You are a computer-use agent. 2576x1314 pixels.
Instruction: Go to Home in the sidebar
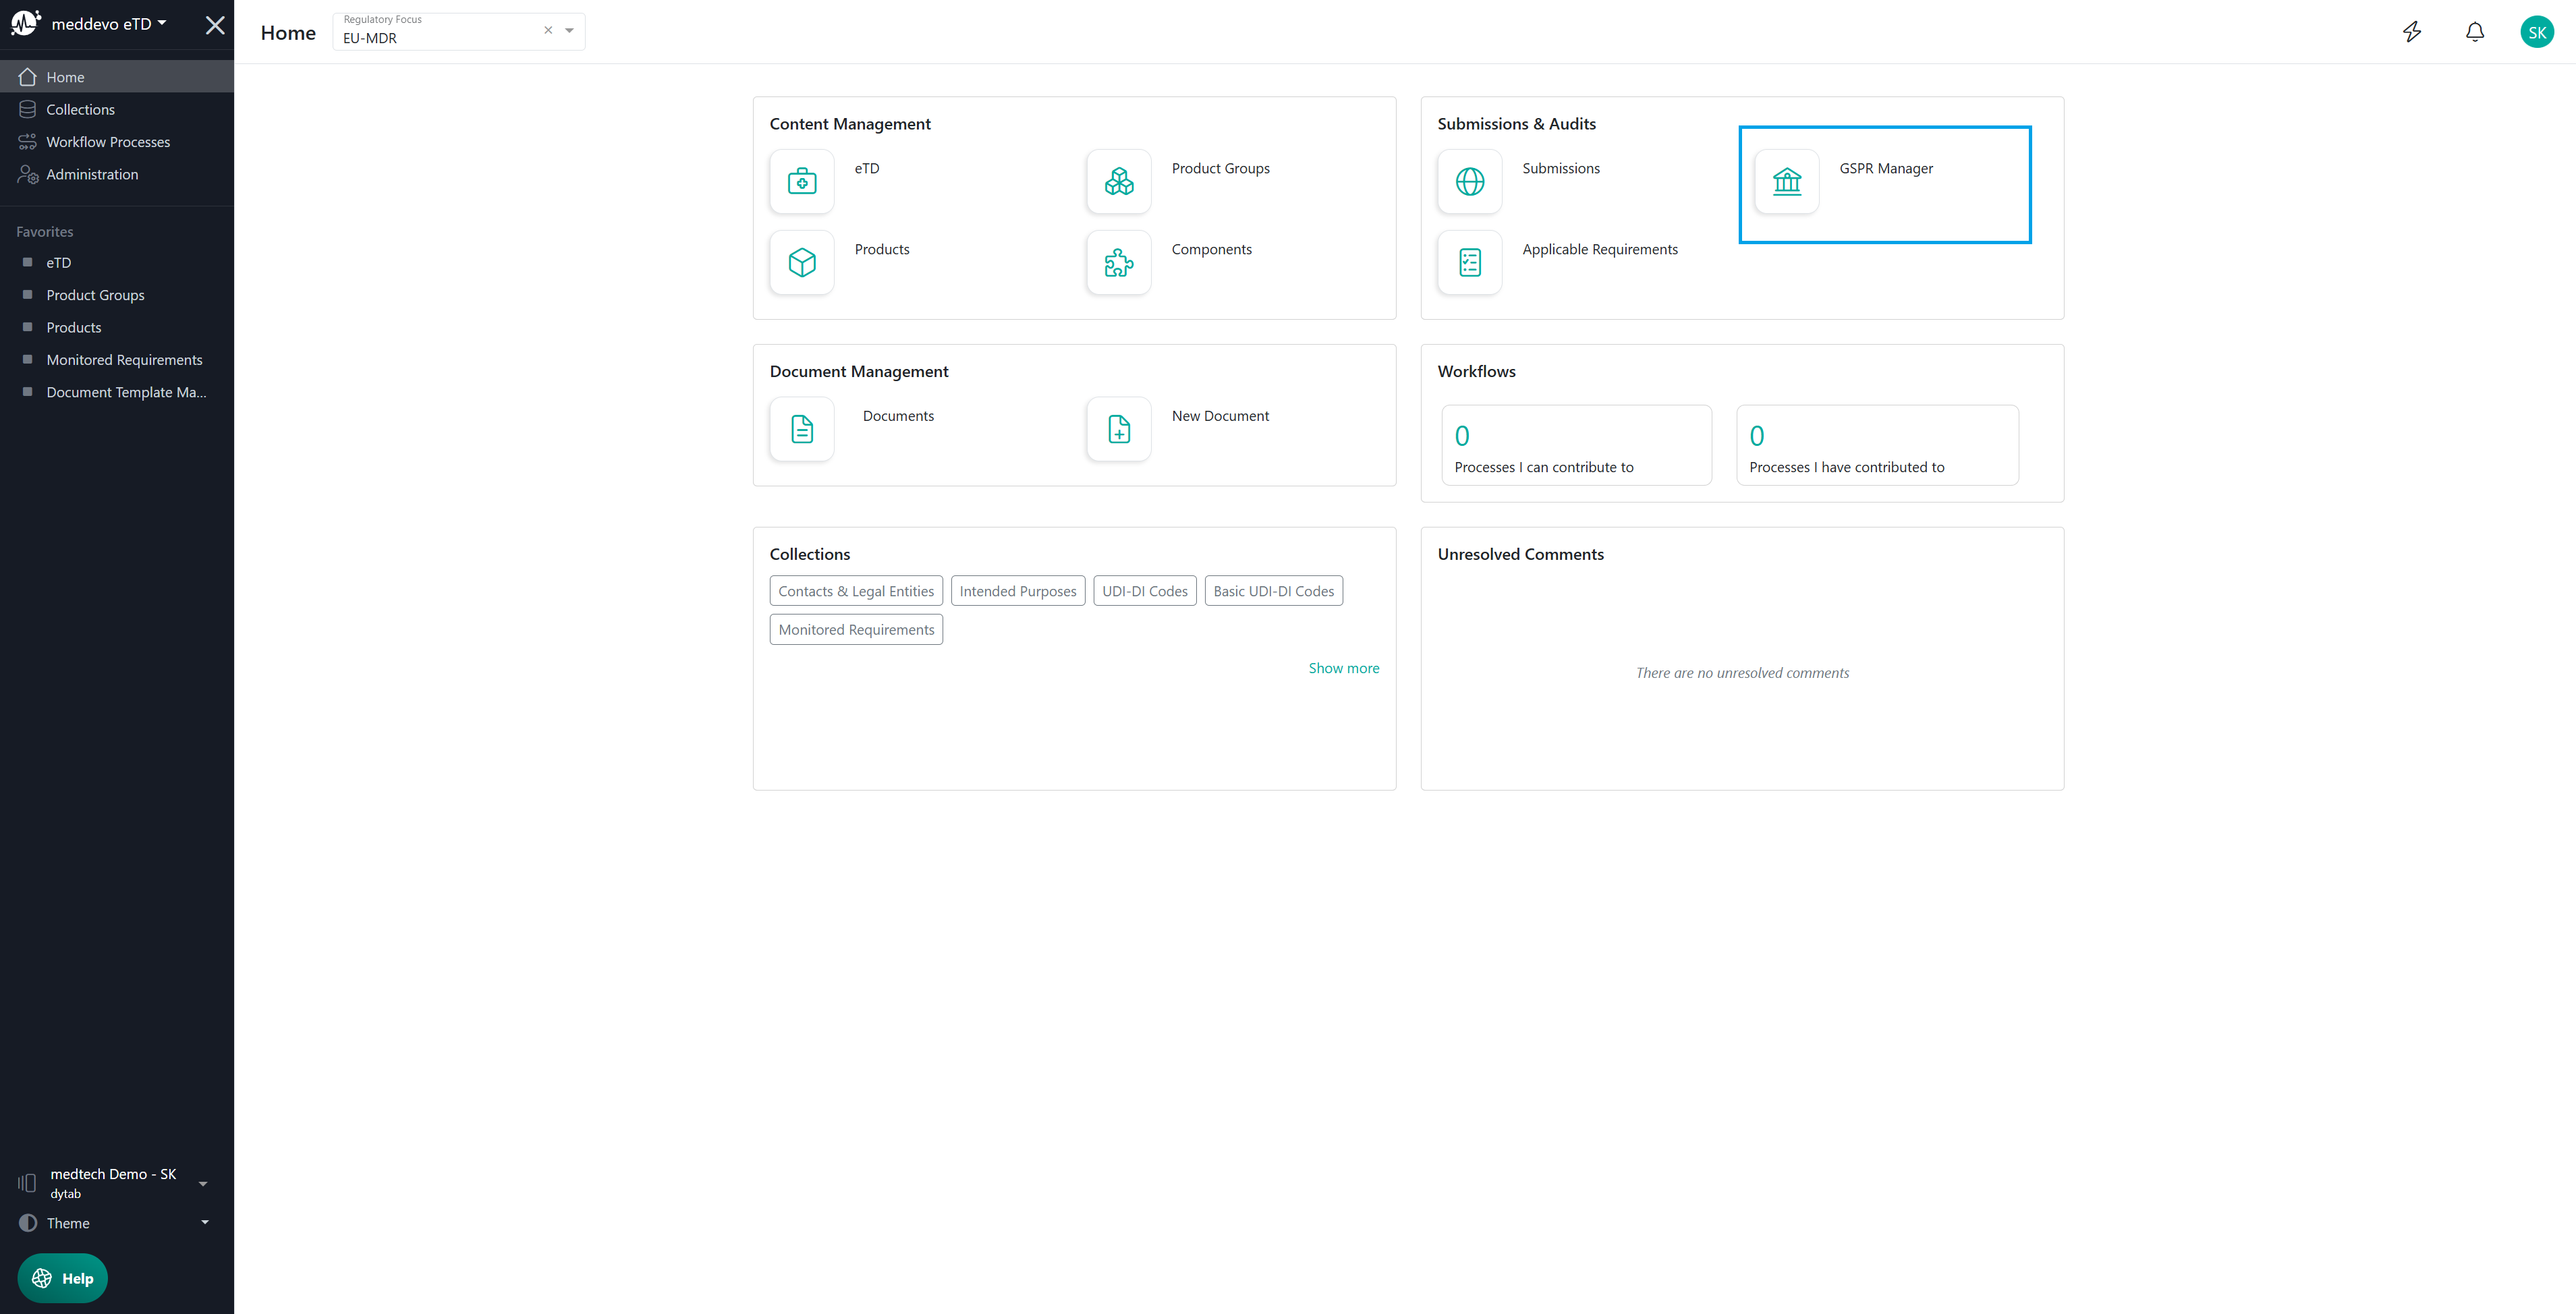tap(117, 77)
